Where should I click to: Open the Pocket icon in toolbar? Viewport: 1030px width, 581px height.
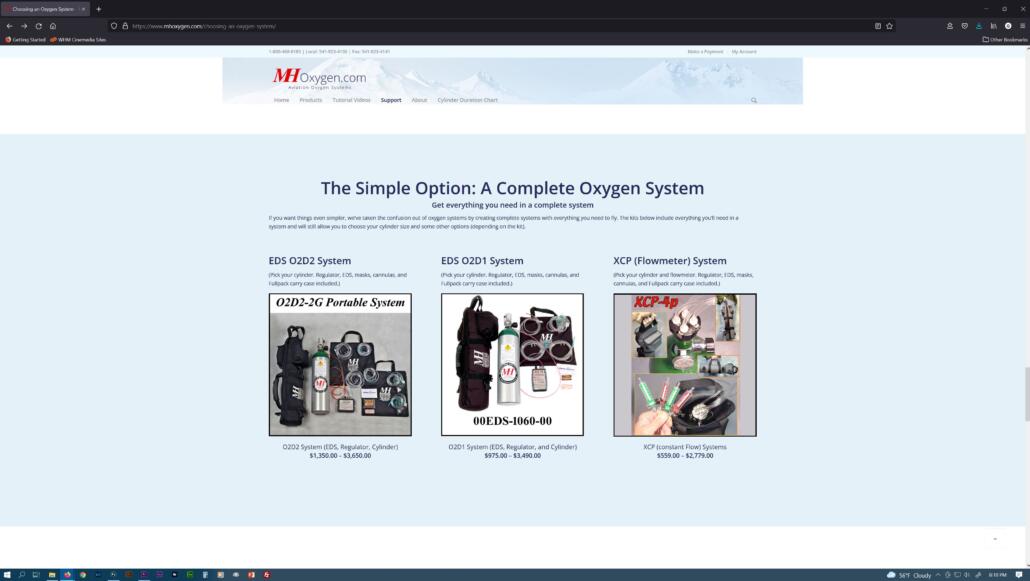pos(964,26)
